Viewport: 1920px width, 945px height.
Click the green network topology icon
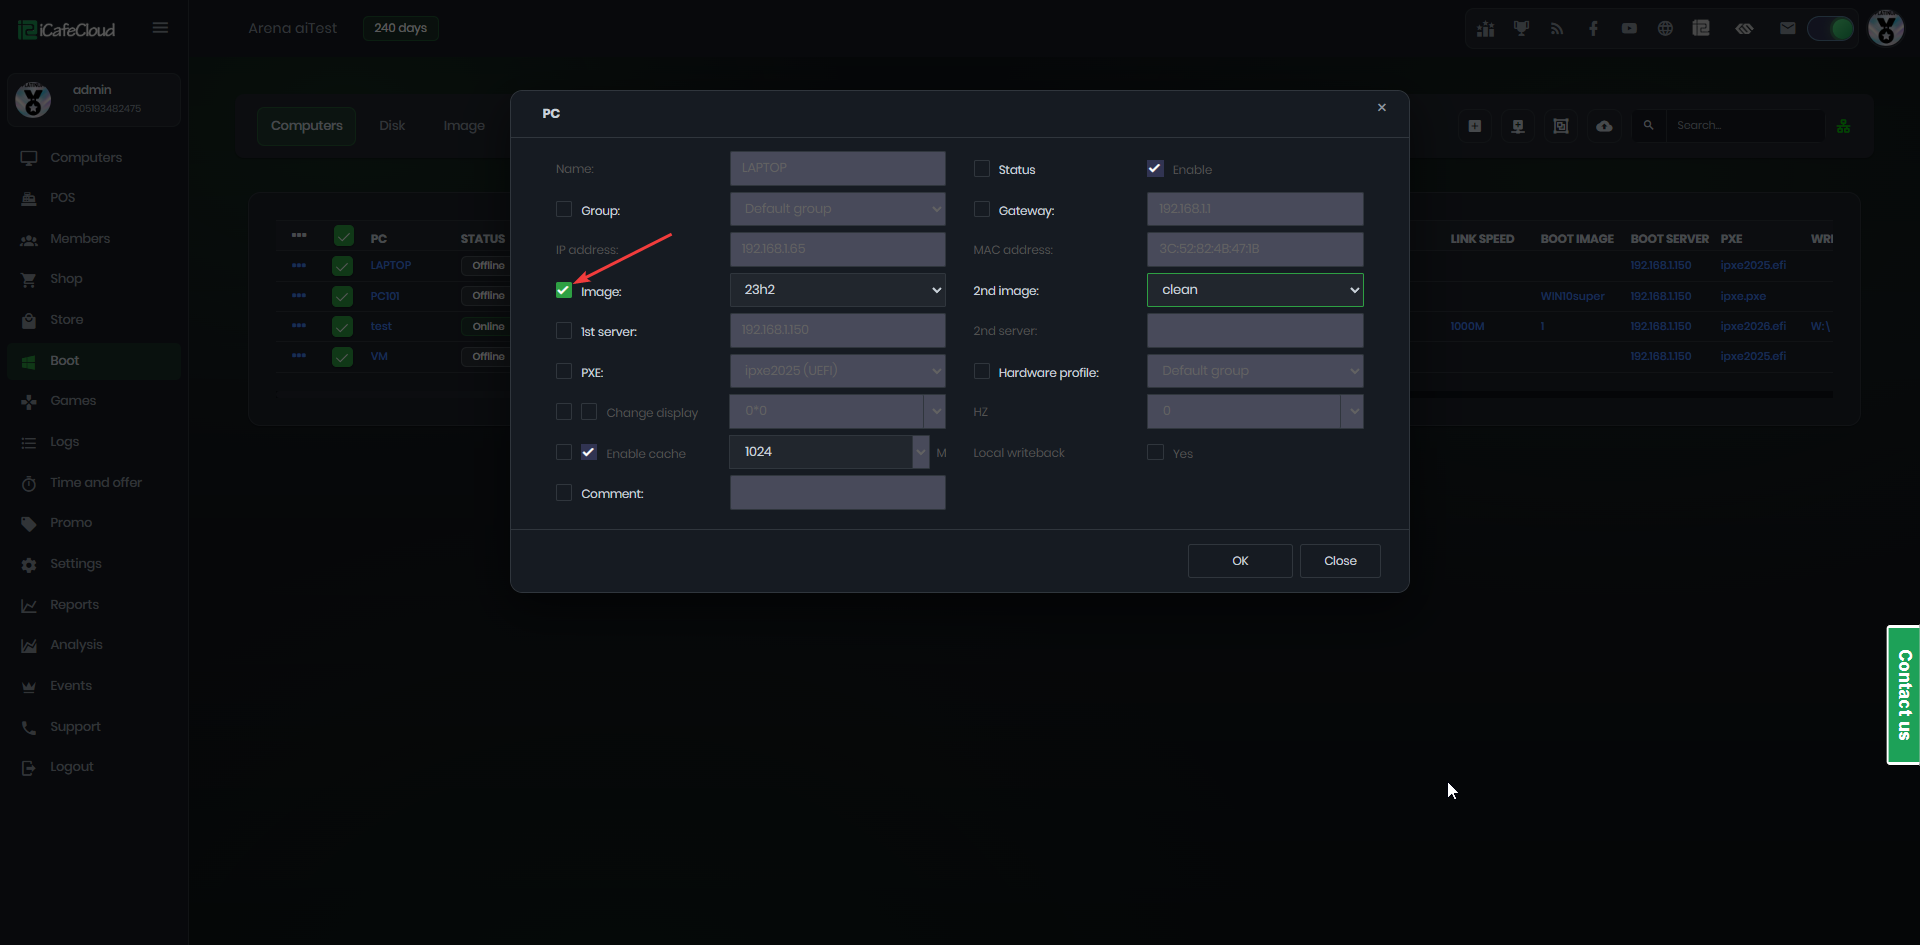(x=1843, y=126)
